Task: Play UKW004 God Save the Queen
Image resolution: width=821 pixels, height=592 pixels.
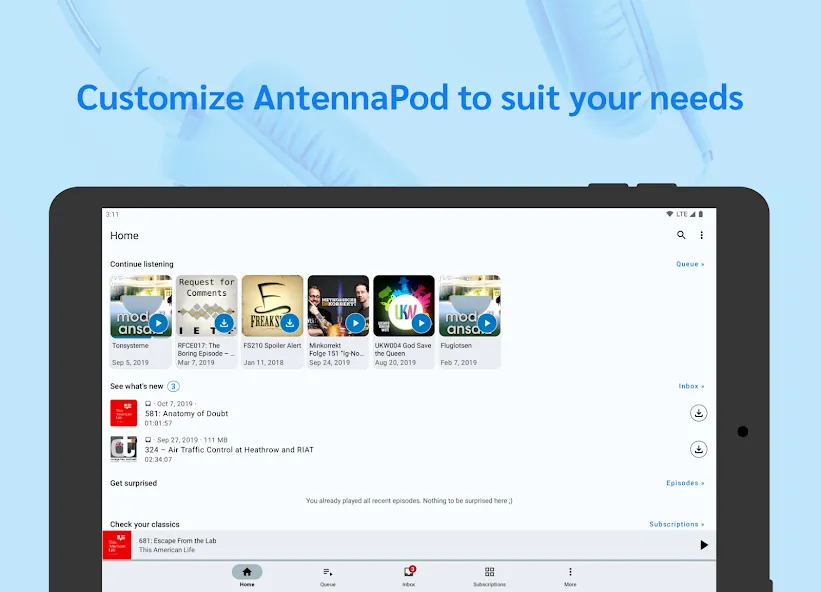Action: (421, 323)
